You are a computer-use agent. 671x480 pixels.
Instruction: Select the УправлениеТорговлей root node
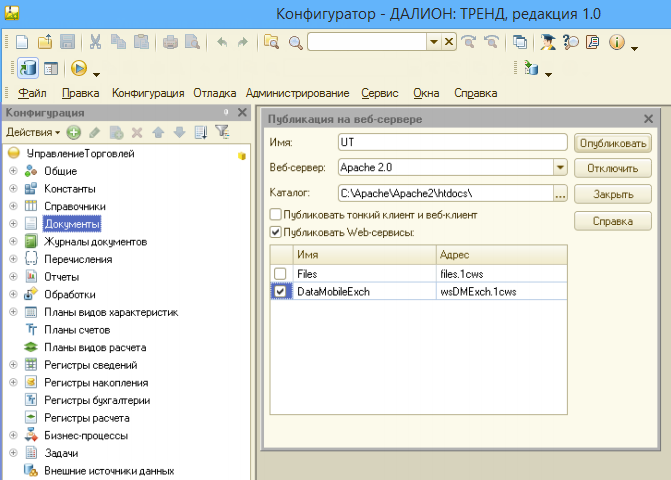coord(80,153)
